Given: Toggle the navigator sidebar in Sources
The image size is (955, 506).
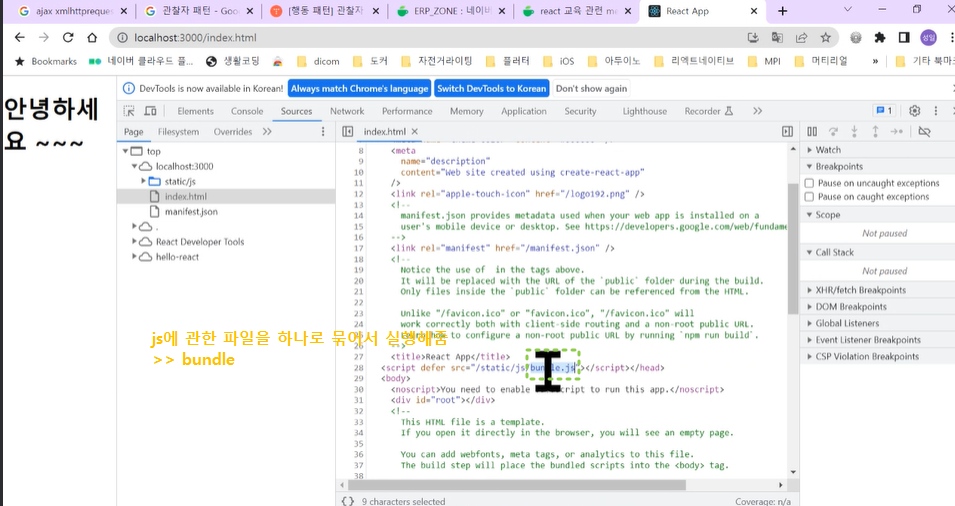Looking at the screenshot, I should point(348,132).
